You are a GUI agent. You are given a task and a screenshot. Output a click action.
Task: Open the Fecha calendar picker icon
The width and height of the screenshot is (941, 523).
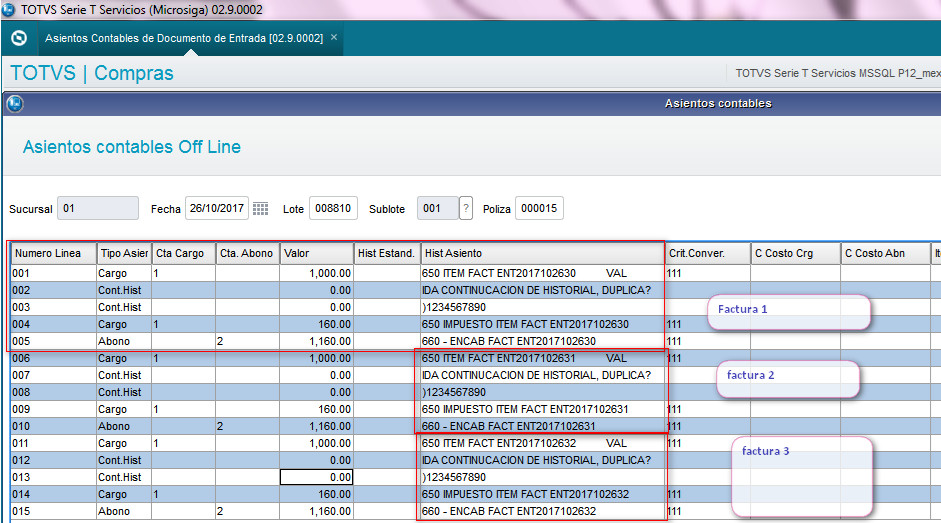coord(260,209)
